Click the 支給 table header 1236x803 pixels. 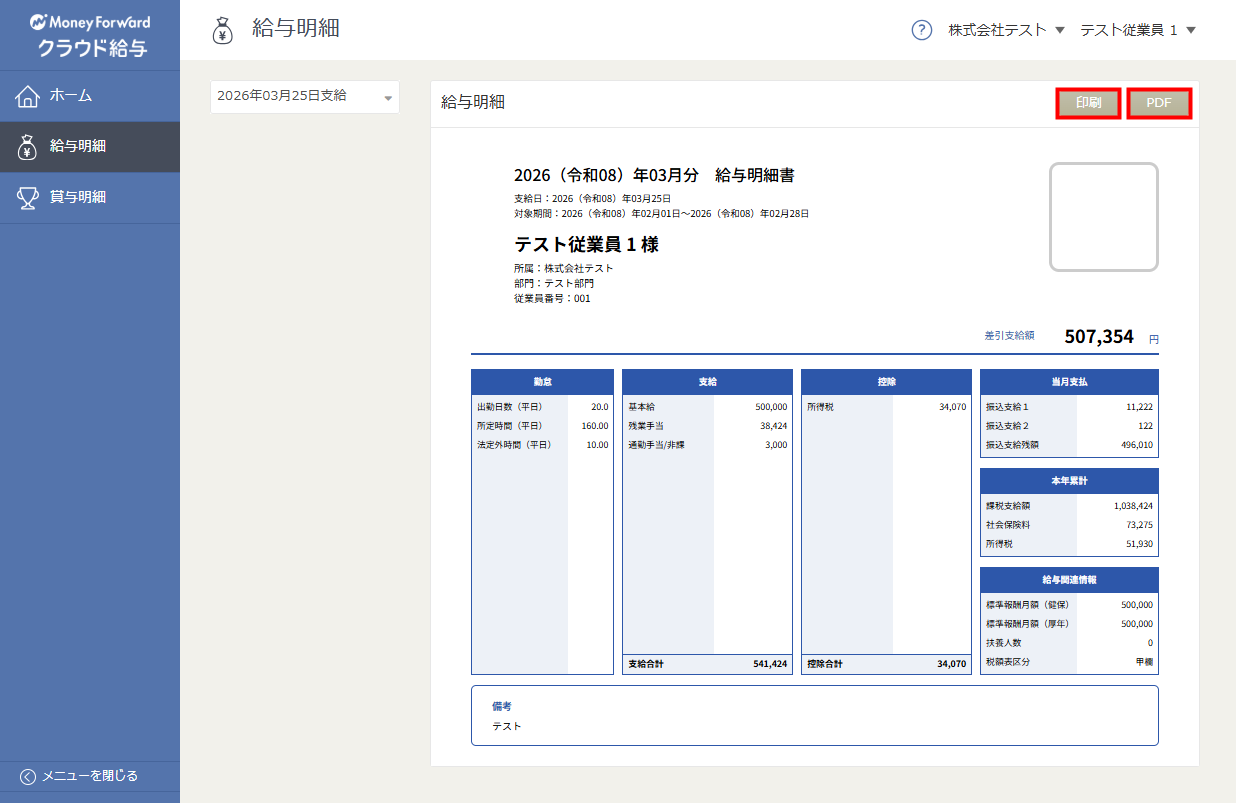point(707,382)
